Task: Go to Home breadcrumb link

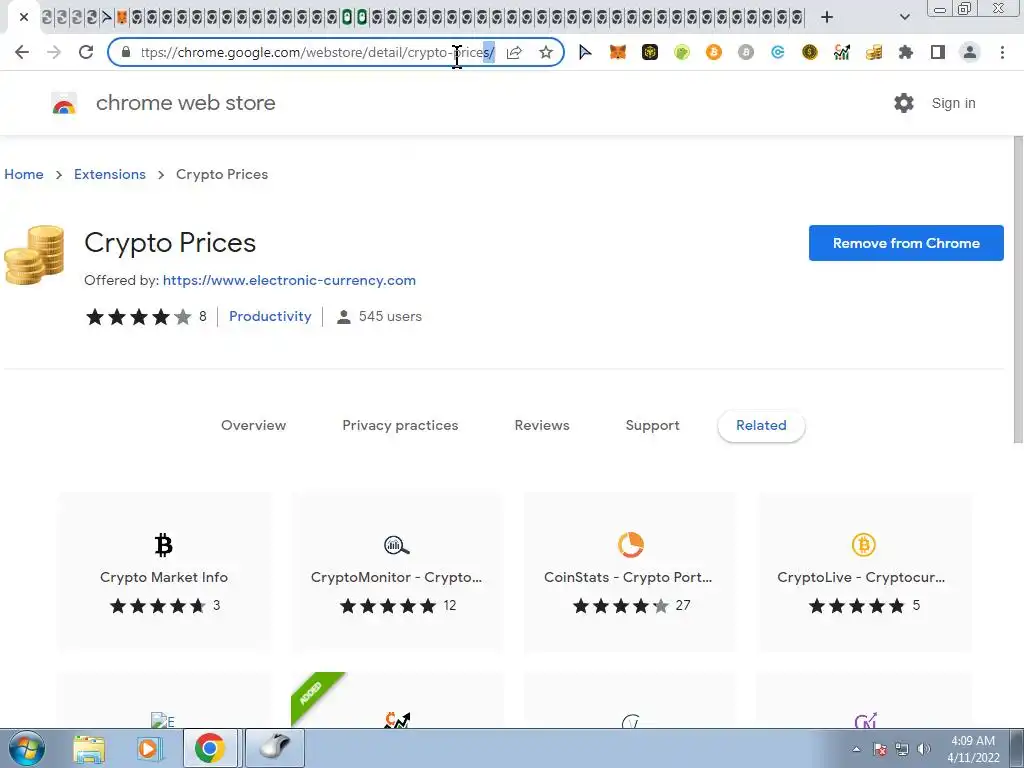Action: click(24, 174)
